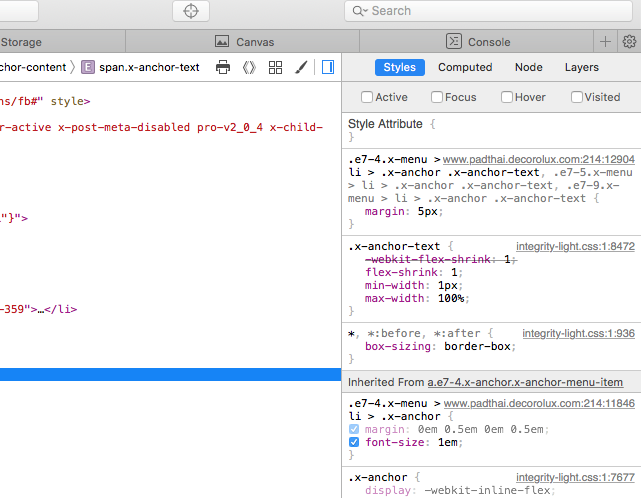Click into the Search field
Viewport: 641px width, 498px height.
click(x=490, y=11)
